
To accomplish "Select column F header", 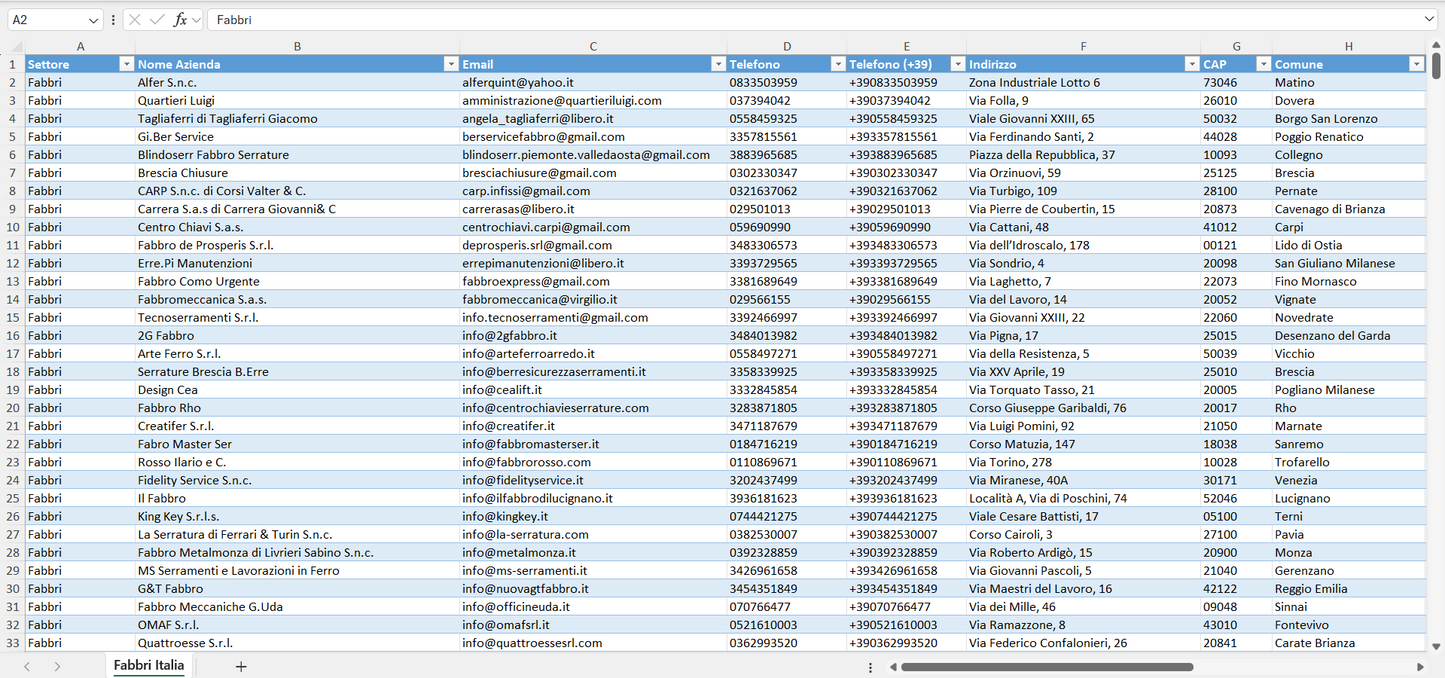I will coord(1083,46).
